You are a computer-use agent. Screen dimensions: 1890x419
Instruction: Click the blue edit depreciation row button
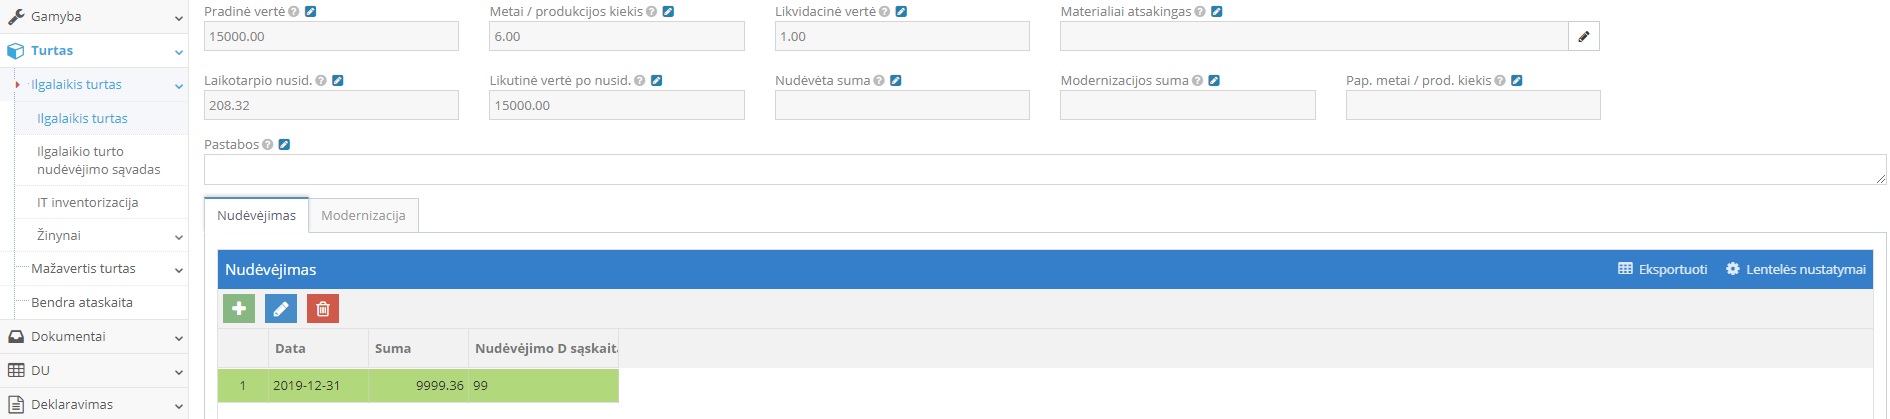coord(281,309)
